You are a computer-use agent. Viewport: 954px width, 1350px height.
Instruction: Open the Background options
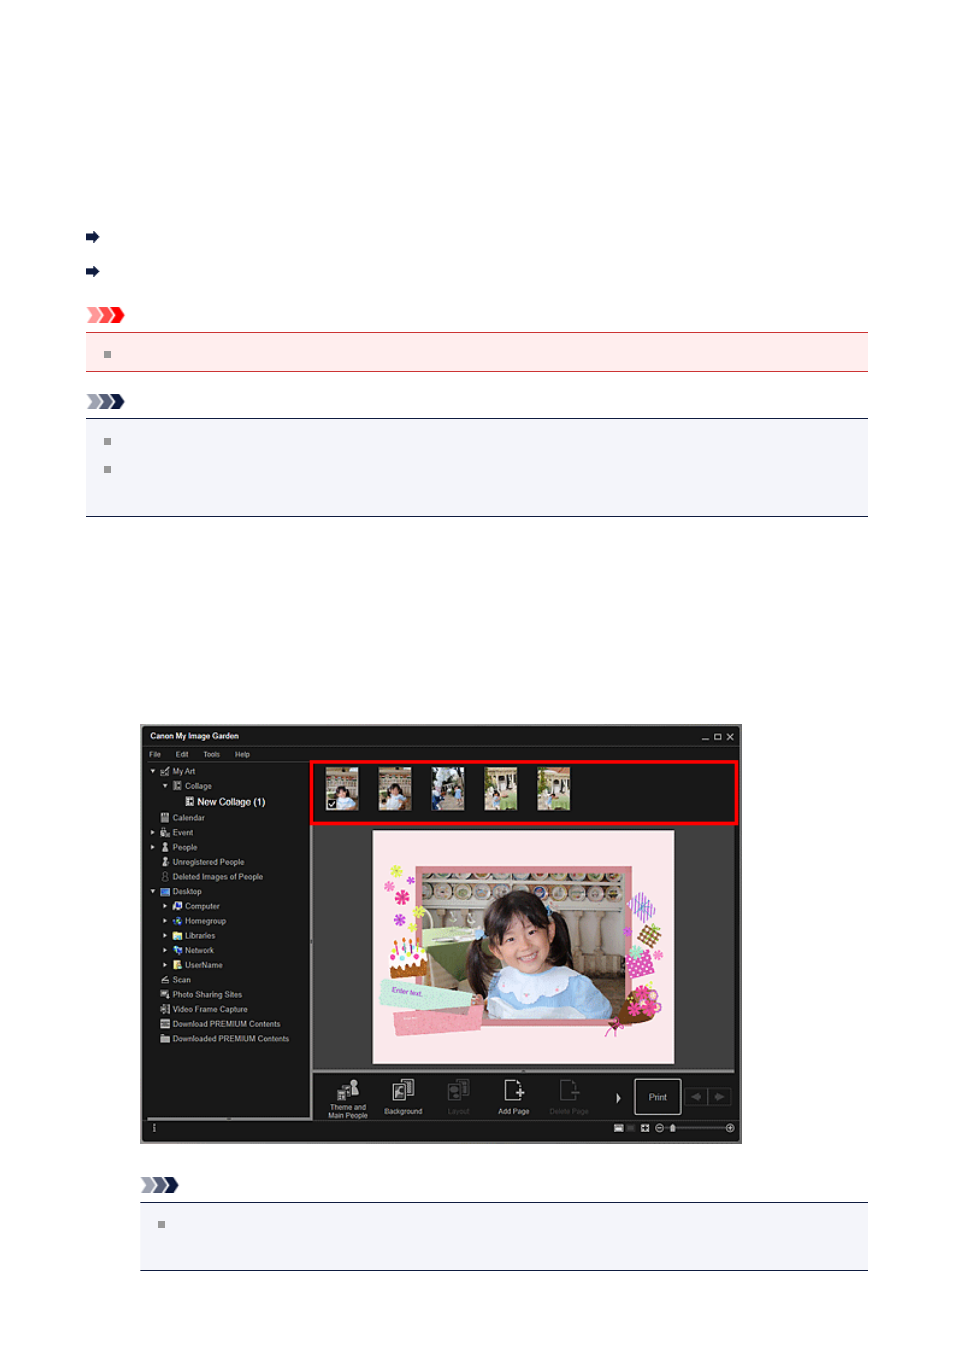(403, 1098)
